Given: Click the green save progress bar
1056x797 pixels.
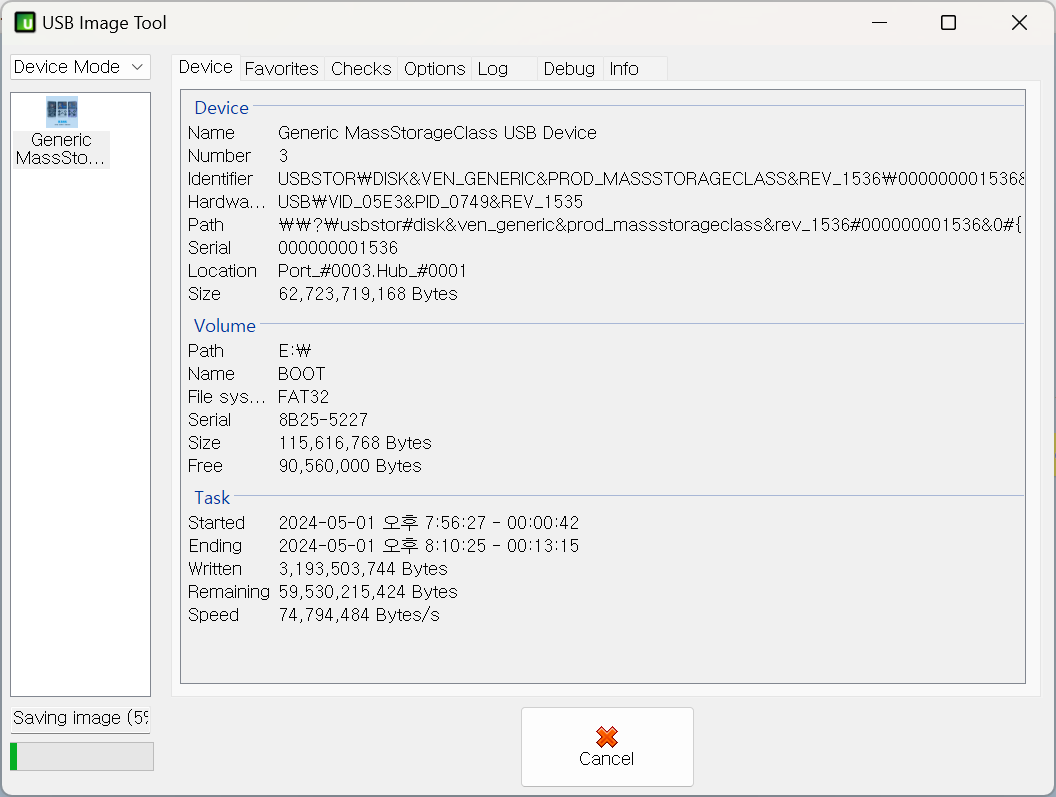Looking at the screenshot, I should point(81,757).
